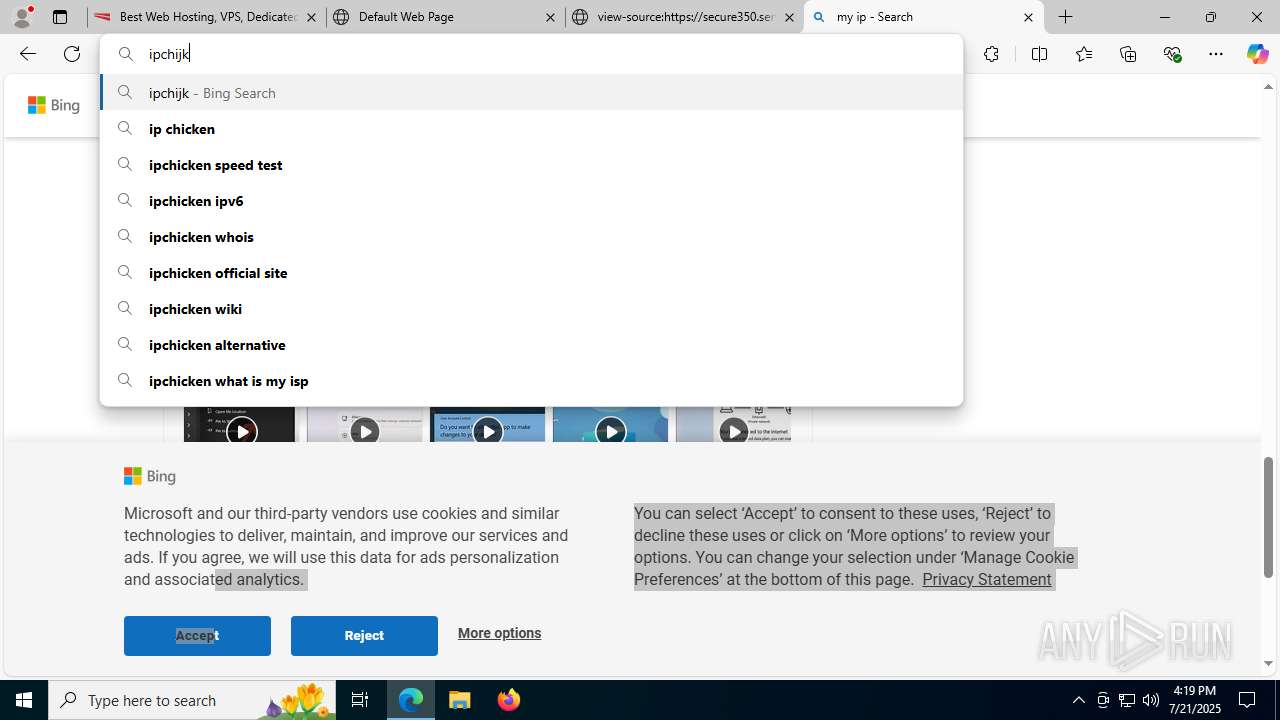Image resolution: width=1280 pixels, height=720 pixels.
Task: Open the Browser essentials heart icon
Action: pos(1172,54)
